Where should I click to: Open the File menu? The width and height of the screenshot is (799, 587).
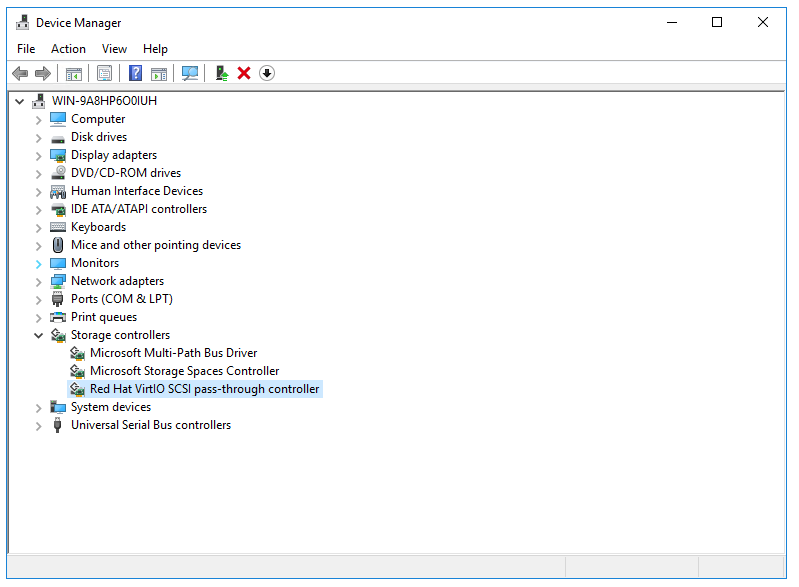pos(26,48)
